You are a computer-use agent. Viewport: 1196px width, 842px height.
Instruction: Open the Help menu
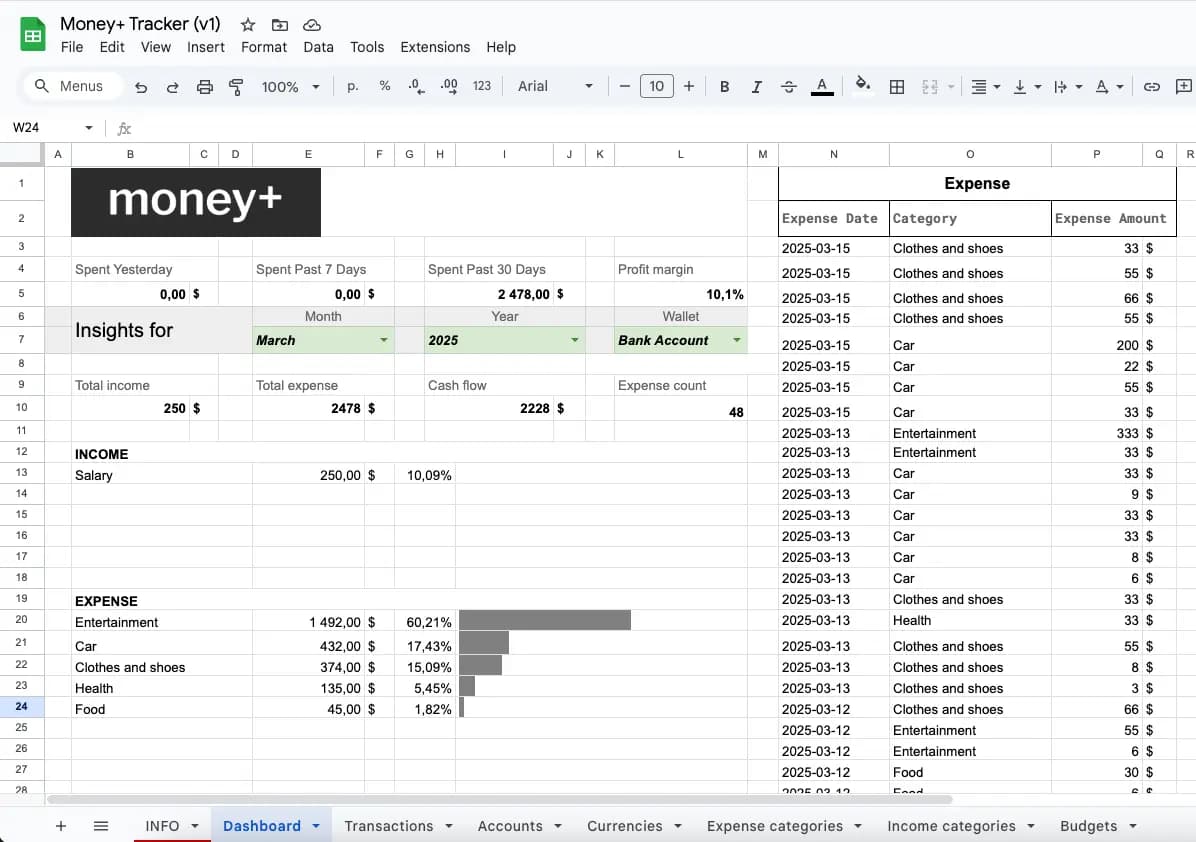(x=501, y=47)
